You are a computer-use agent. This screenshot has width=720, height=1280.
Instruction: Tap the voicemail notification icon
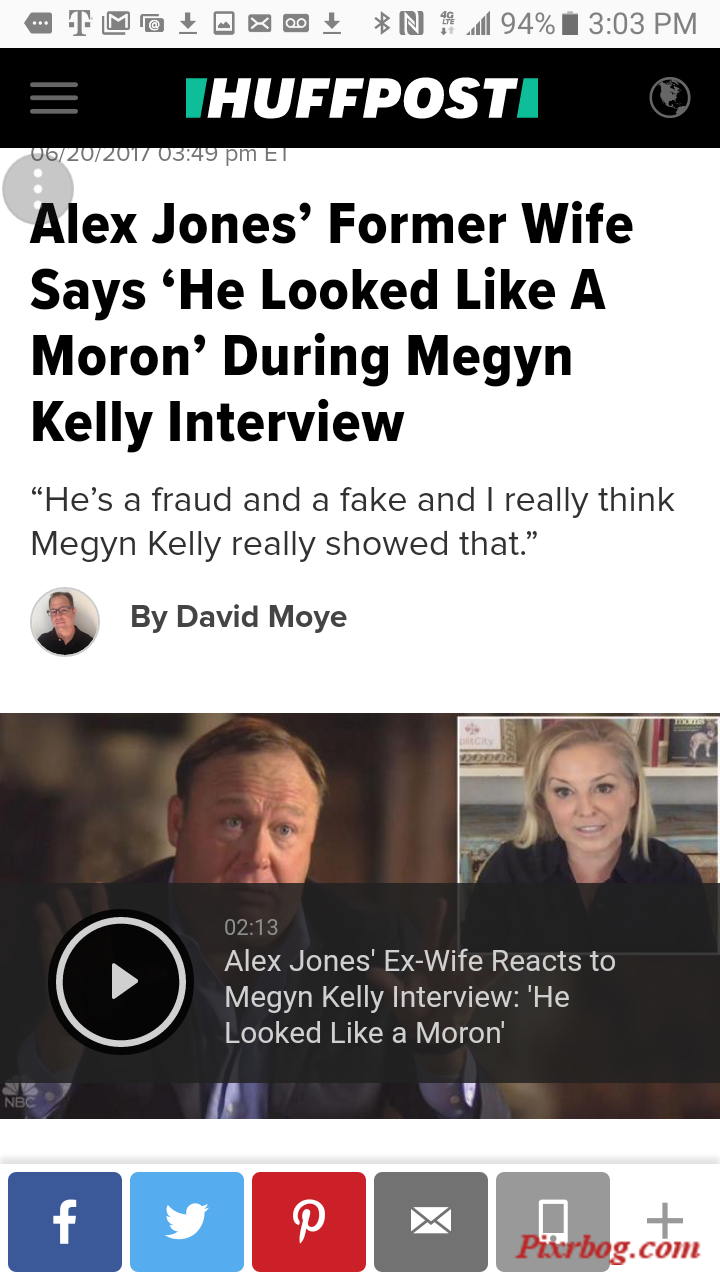click(x=296, y=23)
